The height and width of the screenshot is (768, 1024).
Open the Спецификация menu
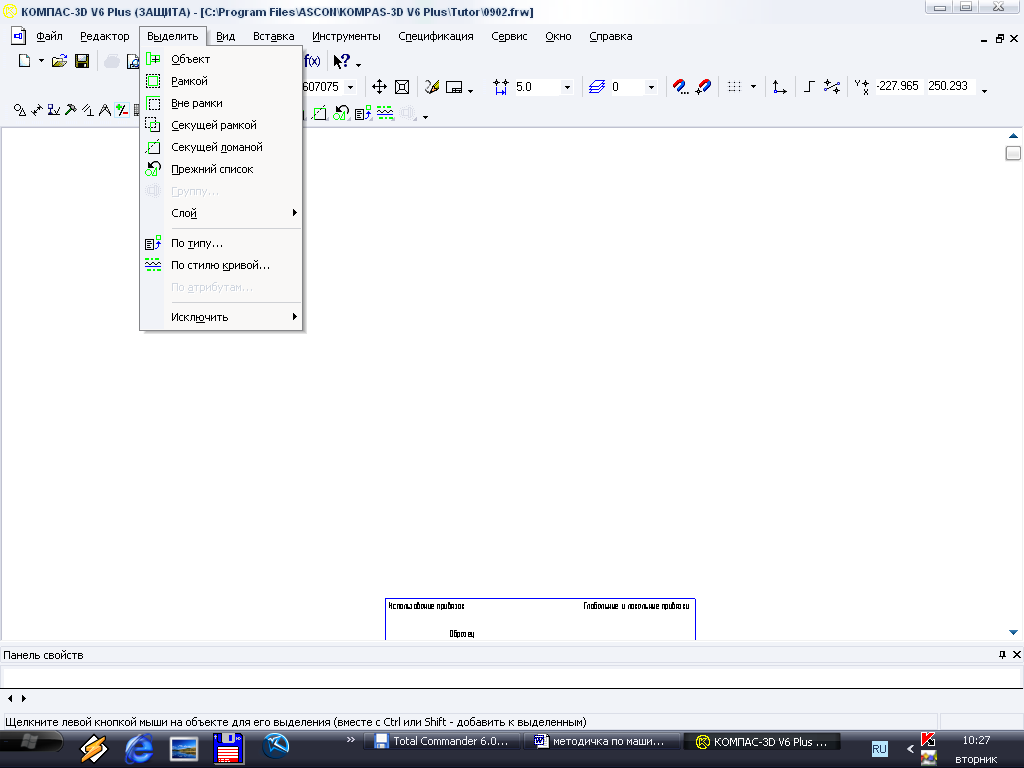click(436, 37)
